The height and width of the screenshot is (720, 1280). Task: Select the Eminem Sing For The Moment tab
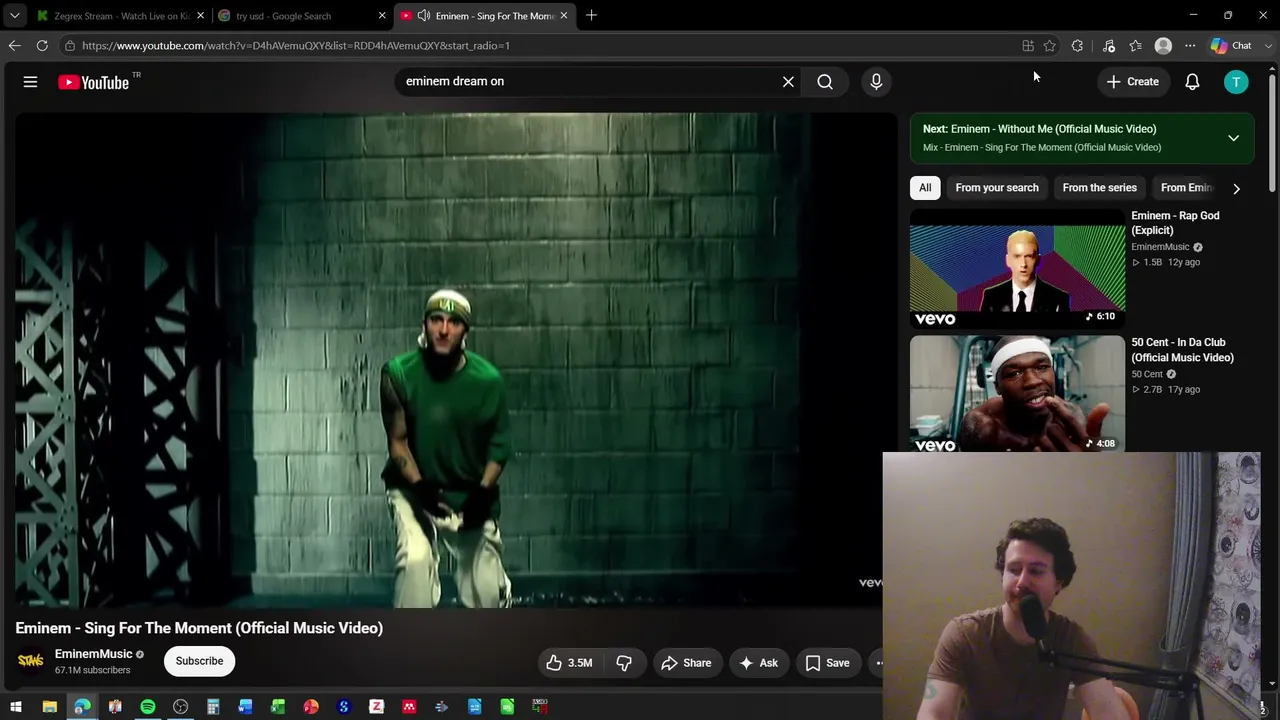point(486,16)
